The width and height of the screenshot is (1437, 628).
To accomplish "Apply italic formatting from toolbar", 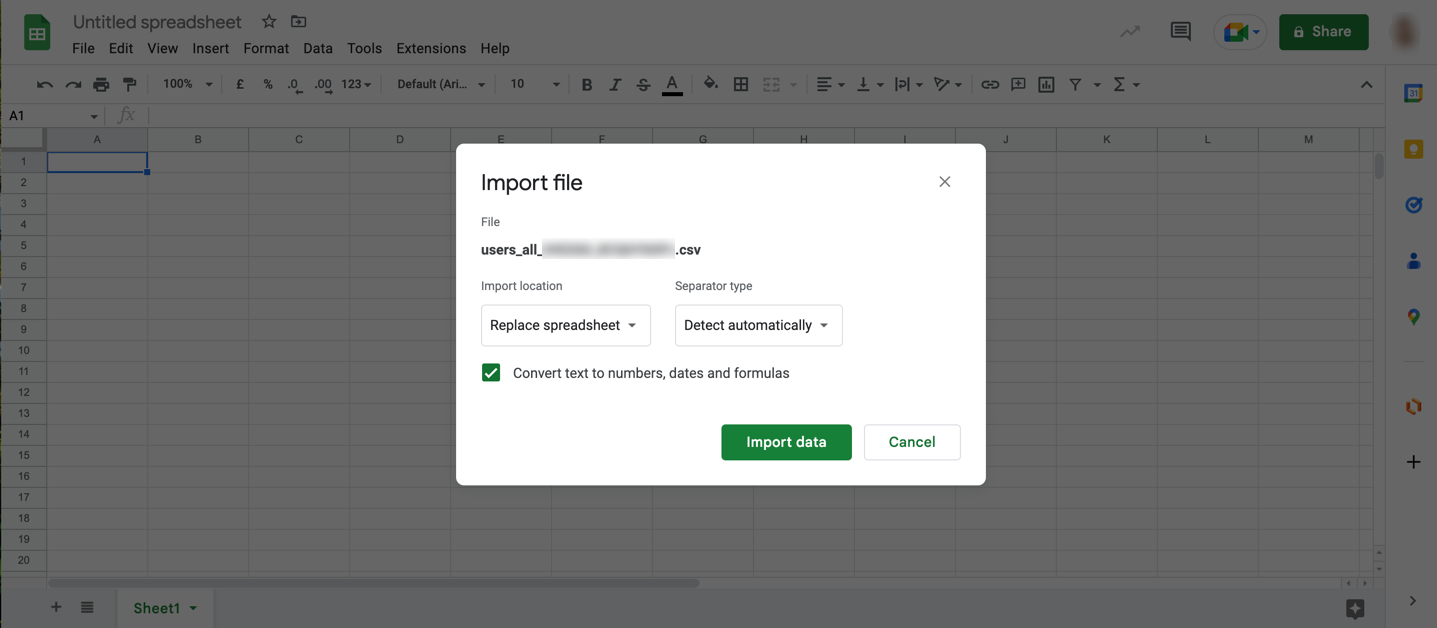I will 615,84.
